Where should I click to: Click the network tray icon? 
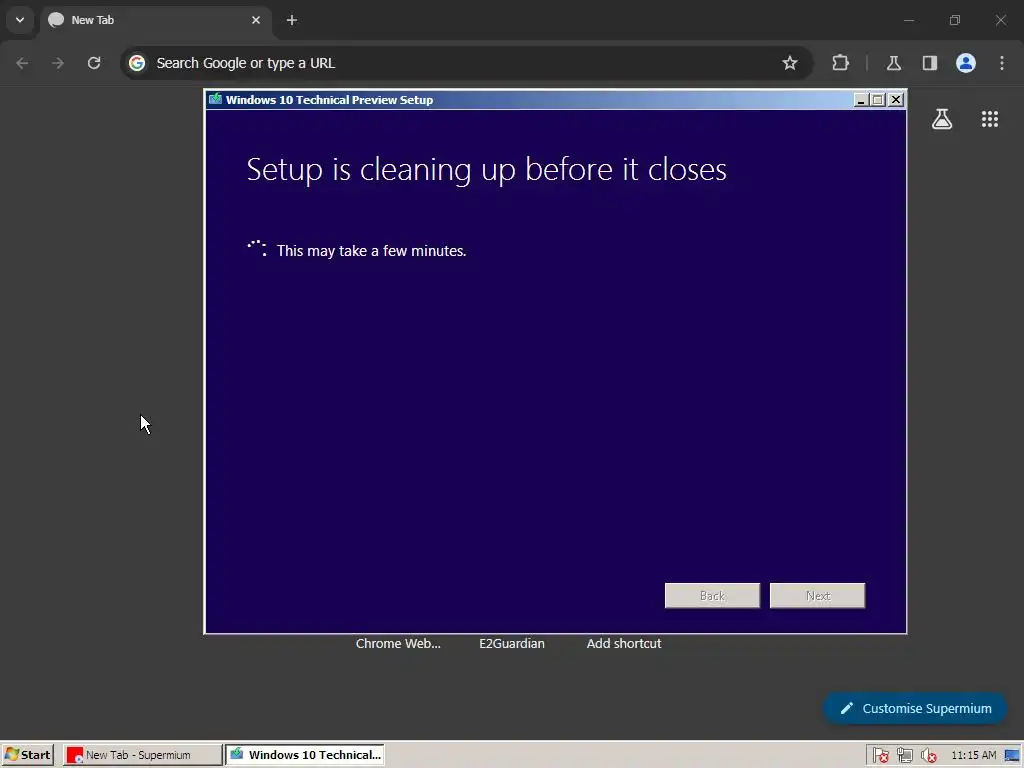click(x=904, y=756)
